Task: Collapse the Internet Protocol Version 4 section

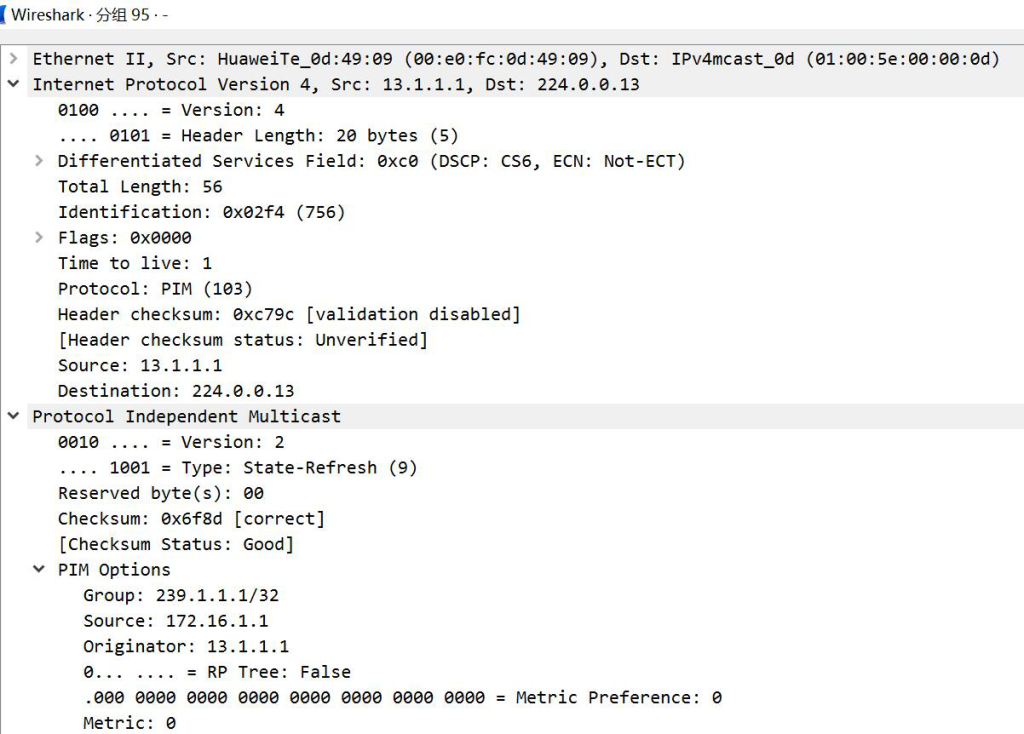Action: [14, 84]
